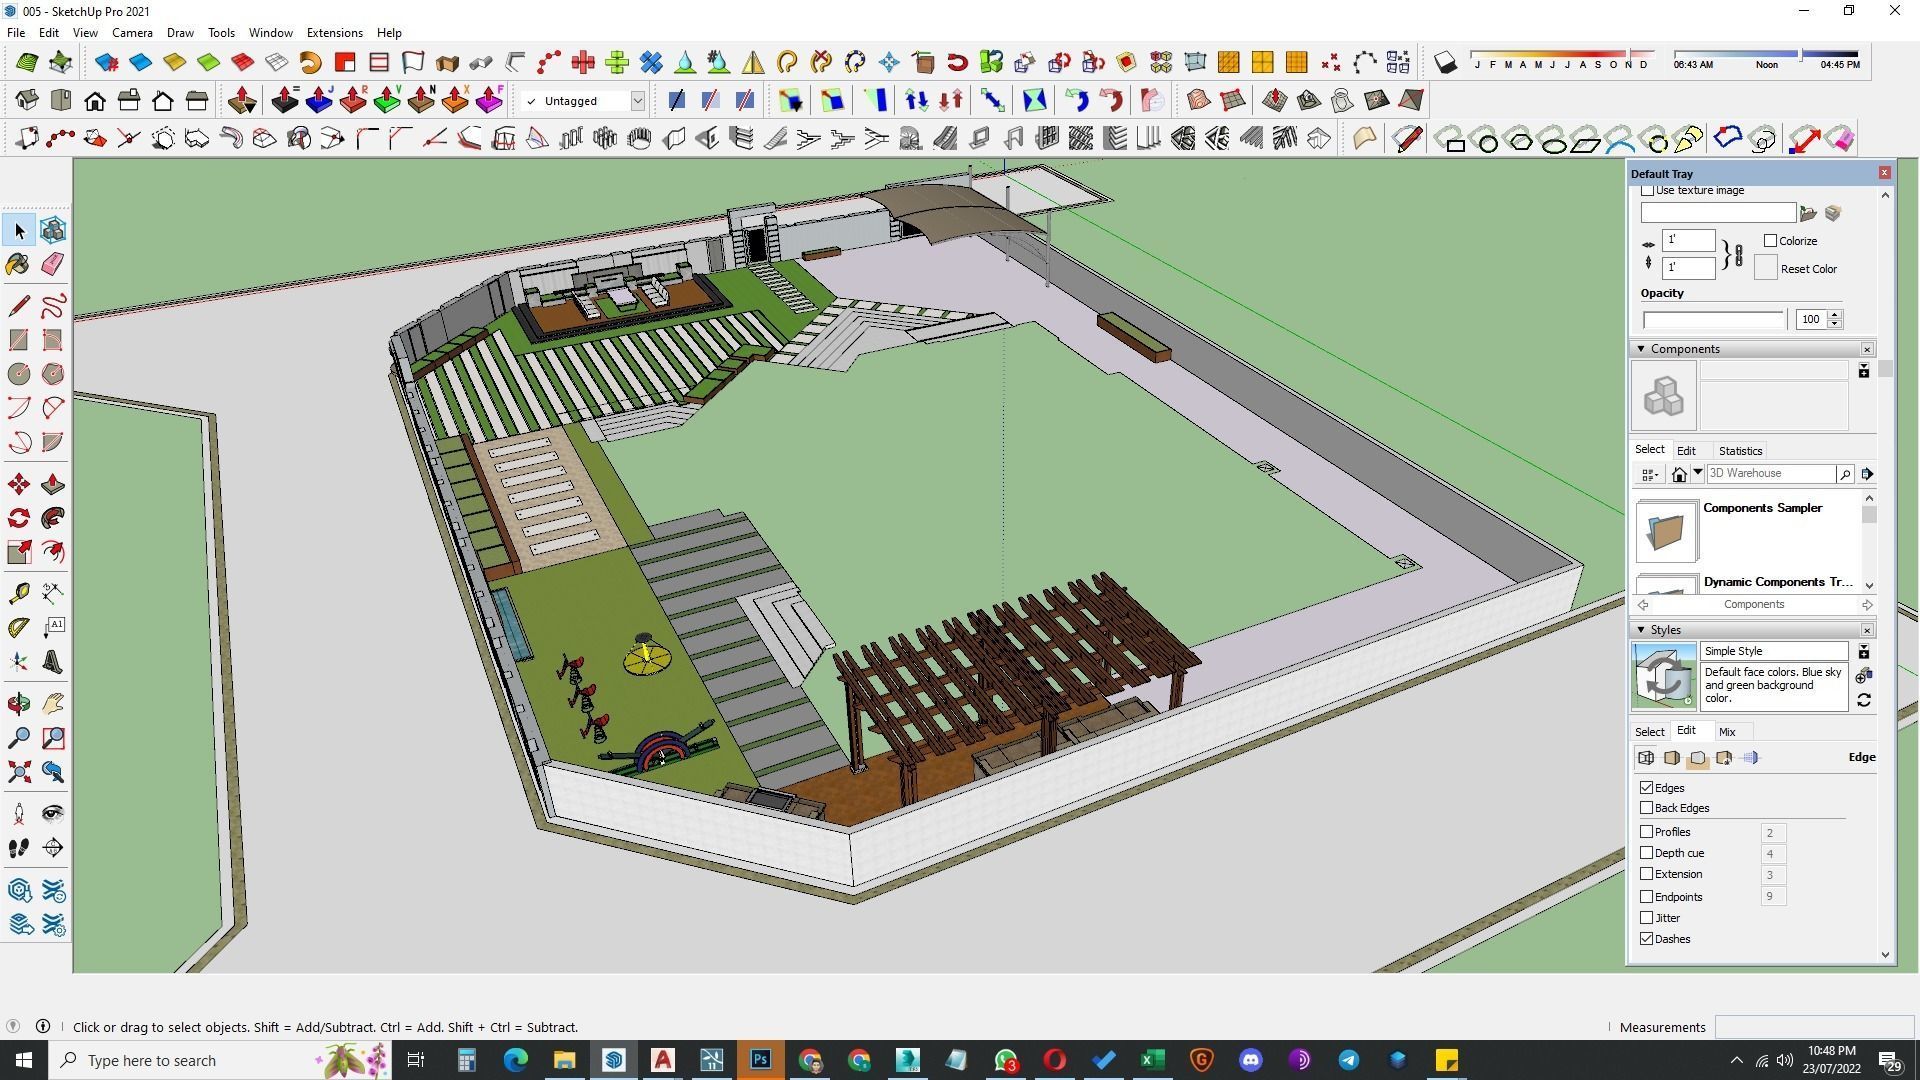Turn on Profiles checkbox
This screenshot has width=1920, height=1080.
(x=1647, y=832)
